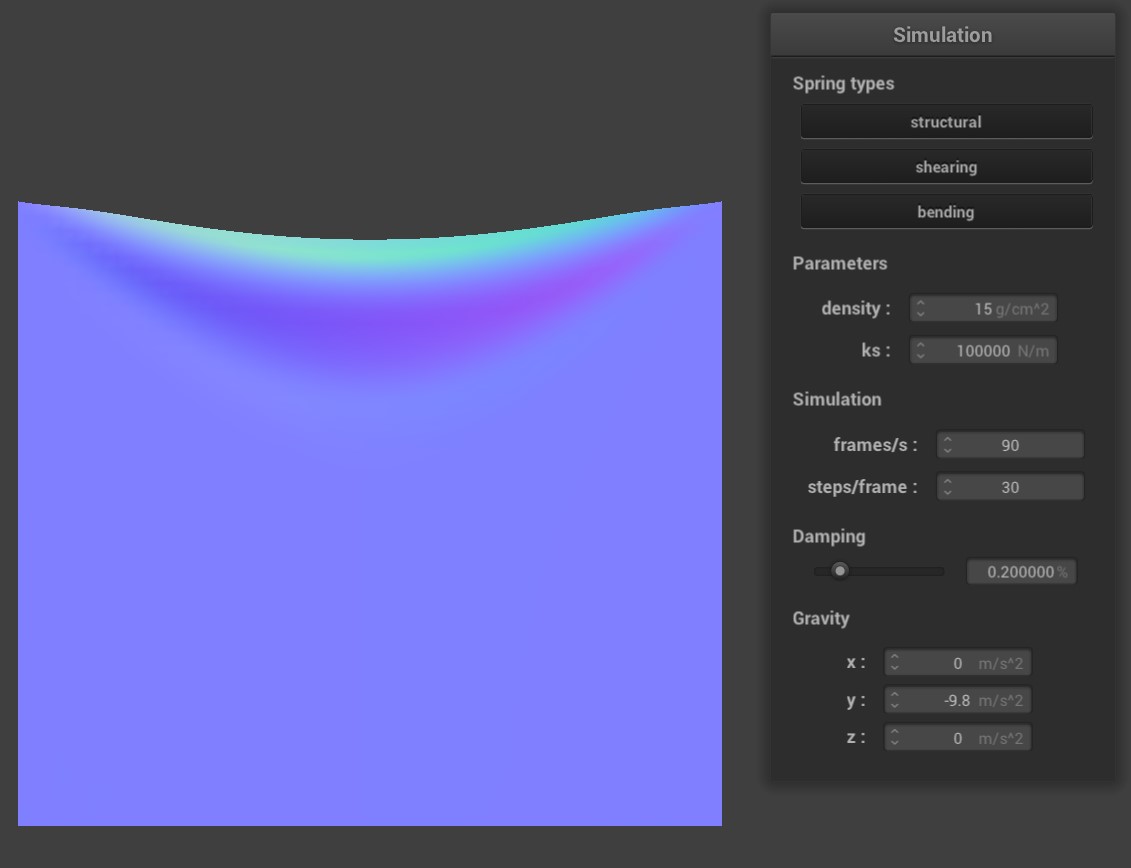Click the ks value field showing 100000

tap(980, 351)
